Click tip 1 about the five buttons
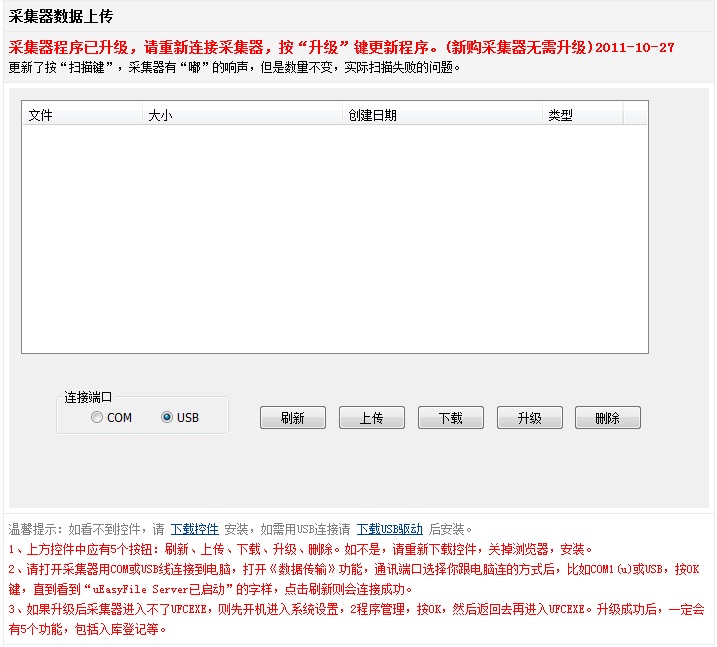 (x=300, y=549)
